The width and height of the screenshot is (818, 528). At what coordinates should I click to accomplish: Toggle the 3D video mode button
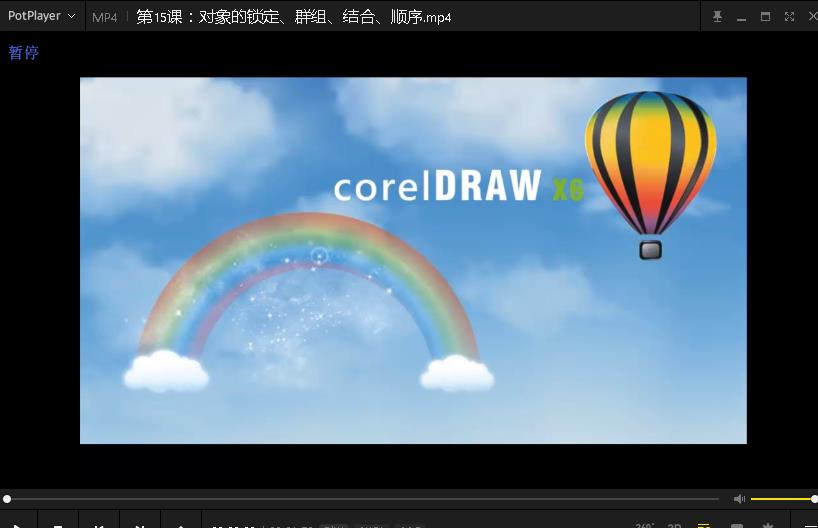[675, 524]
